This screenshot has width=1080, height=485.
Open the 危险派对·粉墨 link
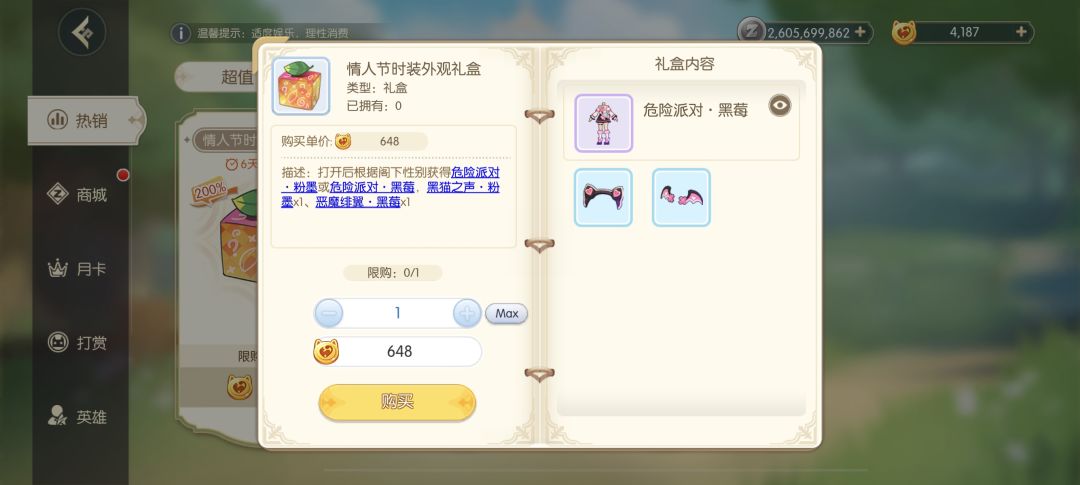coord(391,180)
